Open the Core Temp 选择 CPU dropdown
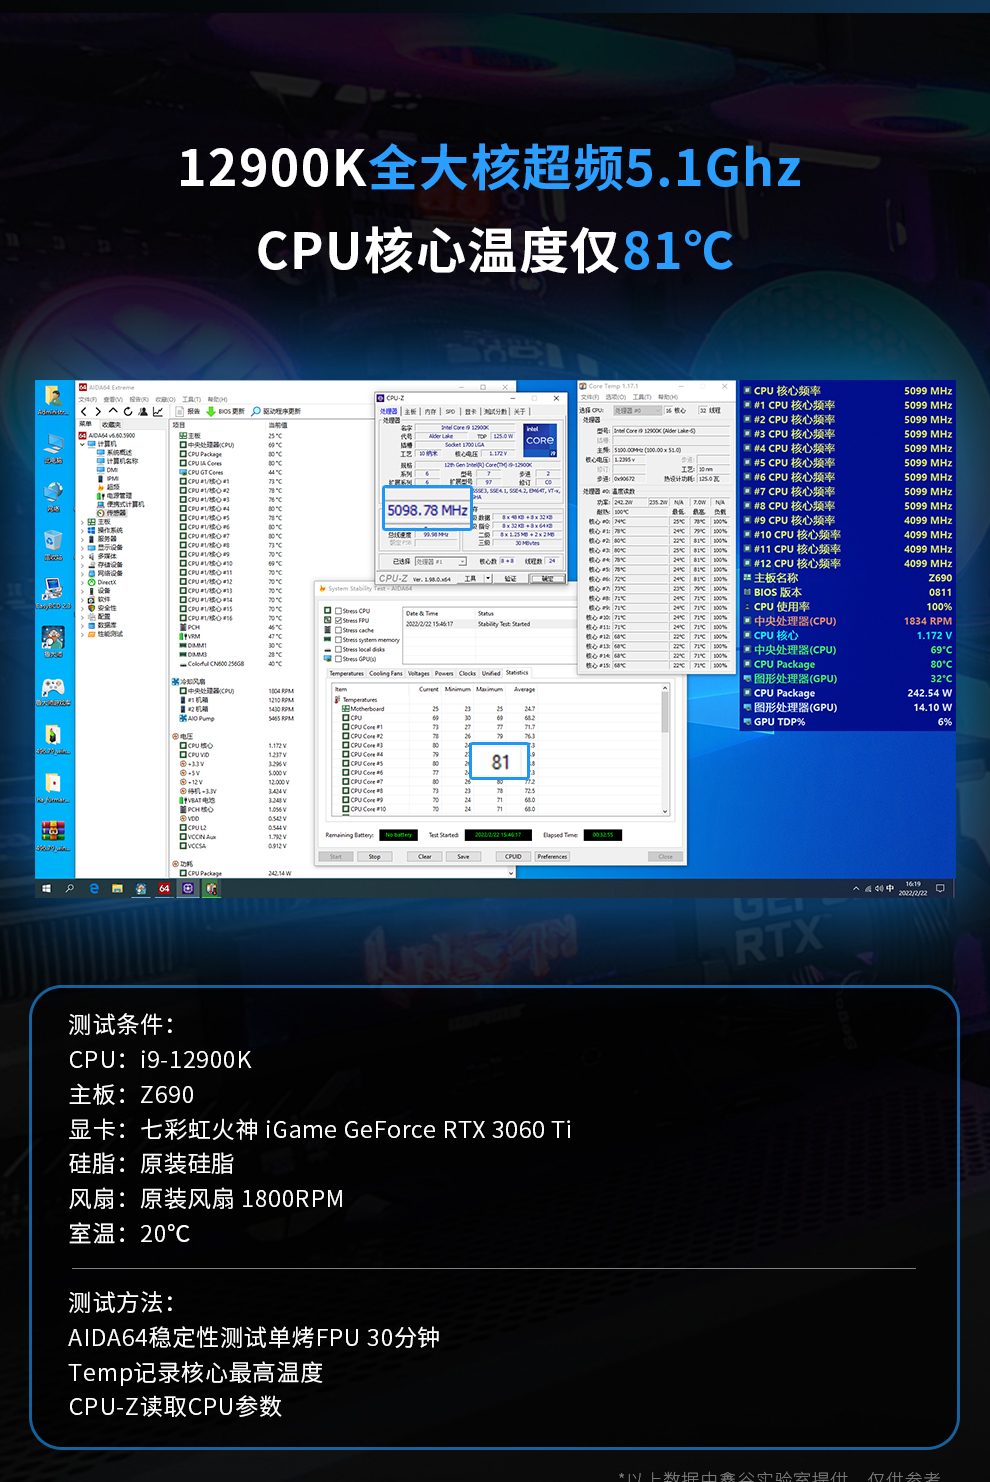This screenshot has width=990, height=1482. coord(636,410)
